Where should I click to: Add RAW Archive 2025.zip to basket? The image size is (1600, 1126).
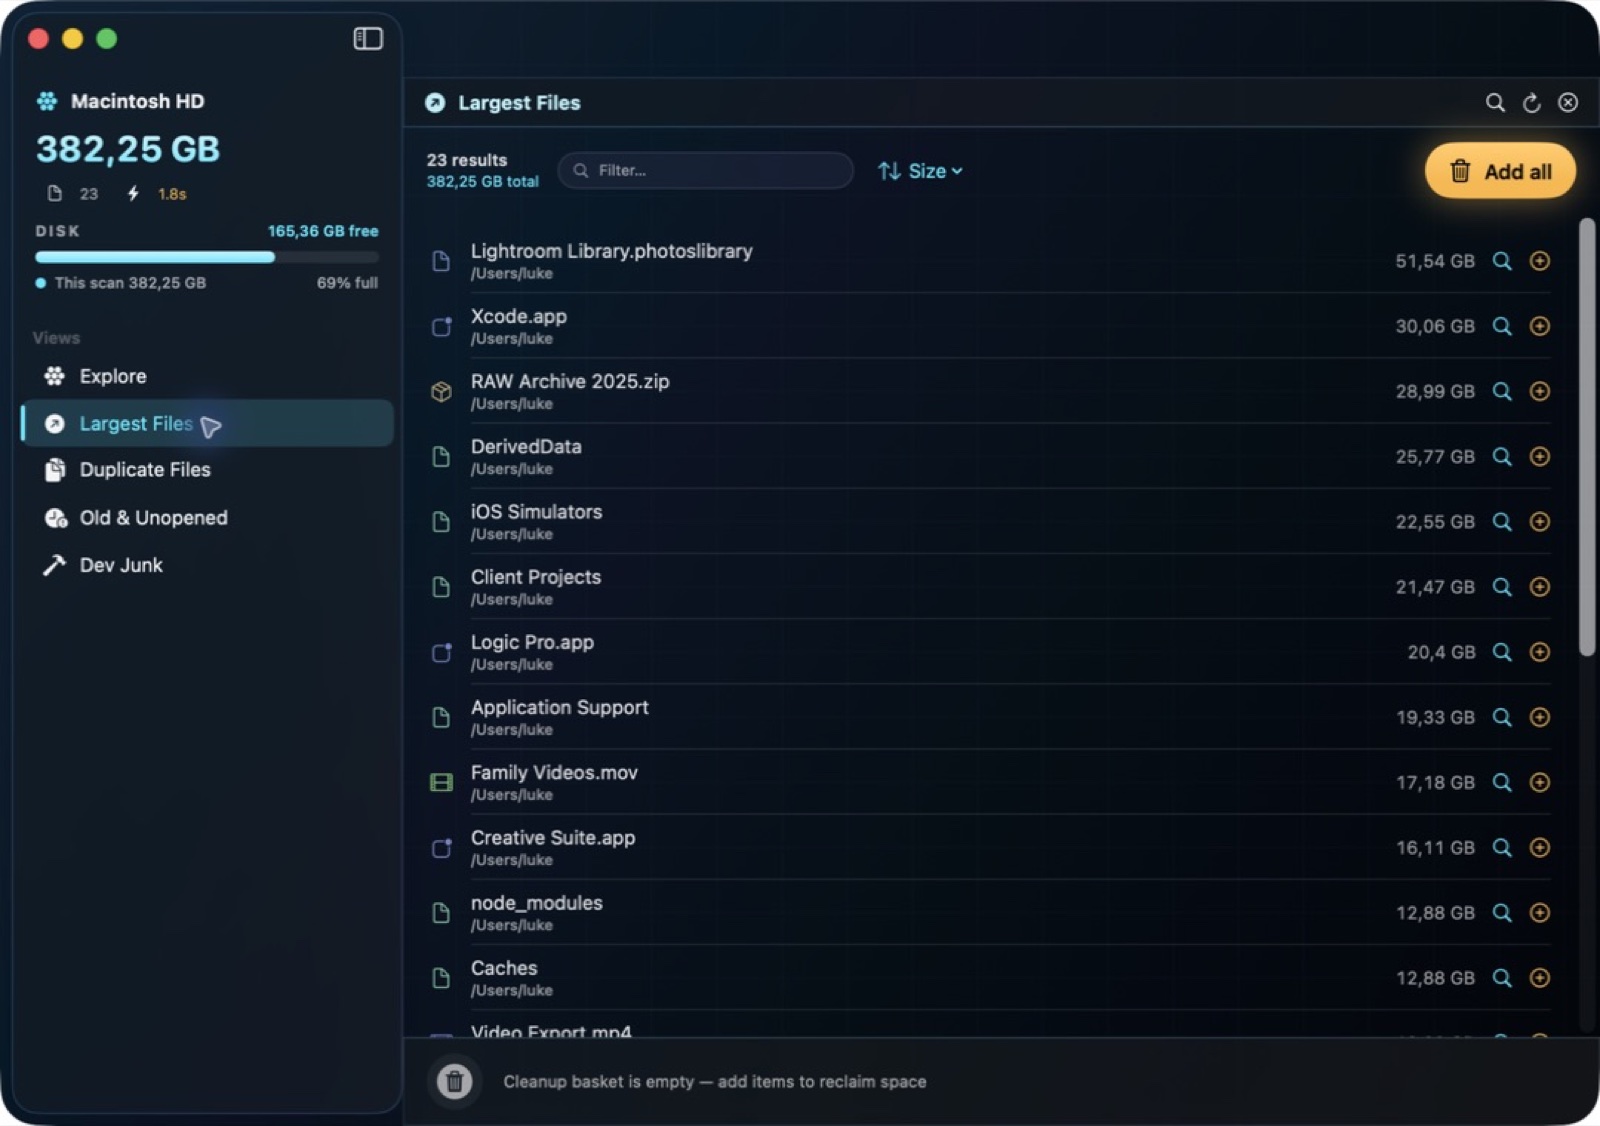click(x=1540, y=391)
